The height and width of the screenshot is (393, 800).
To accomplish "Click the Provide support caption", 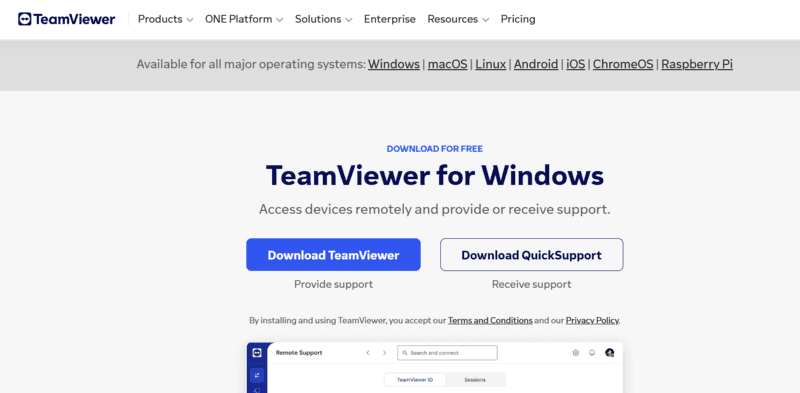I will pos(333,284).
